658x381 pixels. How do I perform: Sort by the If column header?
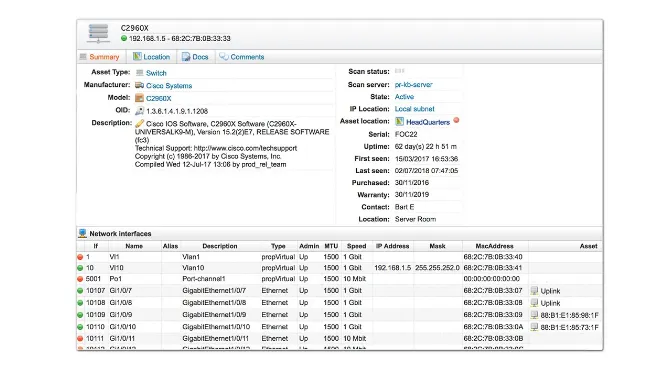tap(95, 246)
